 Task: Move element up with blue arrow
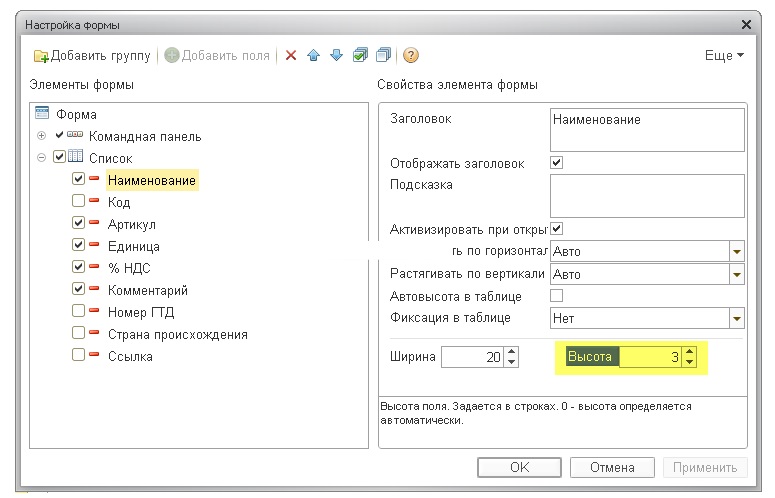click(x=313, y=55)
